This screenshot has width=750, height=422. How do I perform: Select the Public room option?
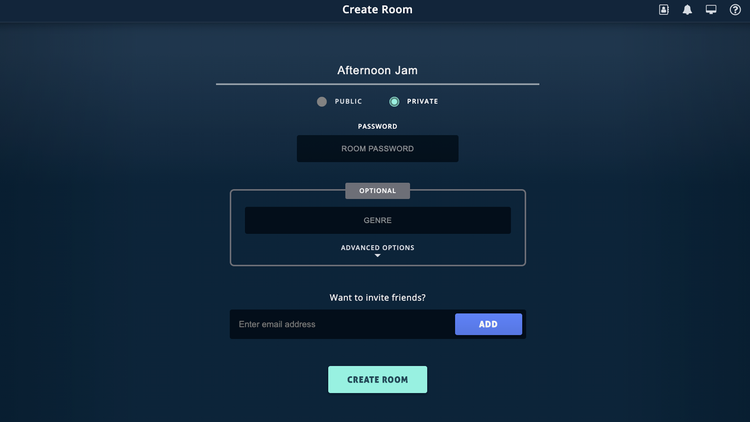(x=321, y=101)
